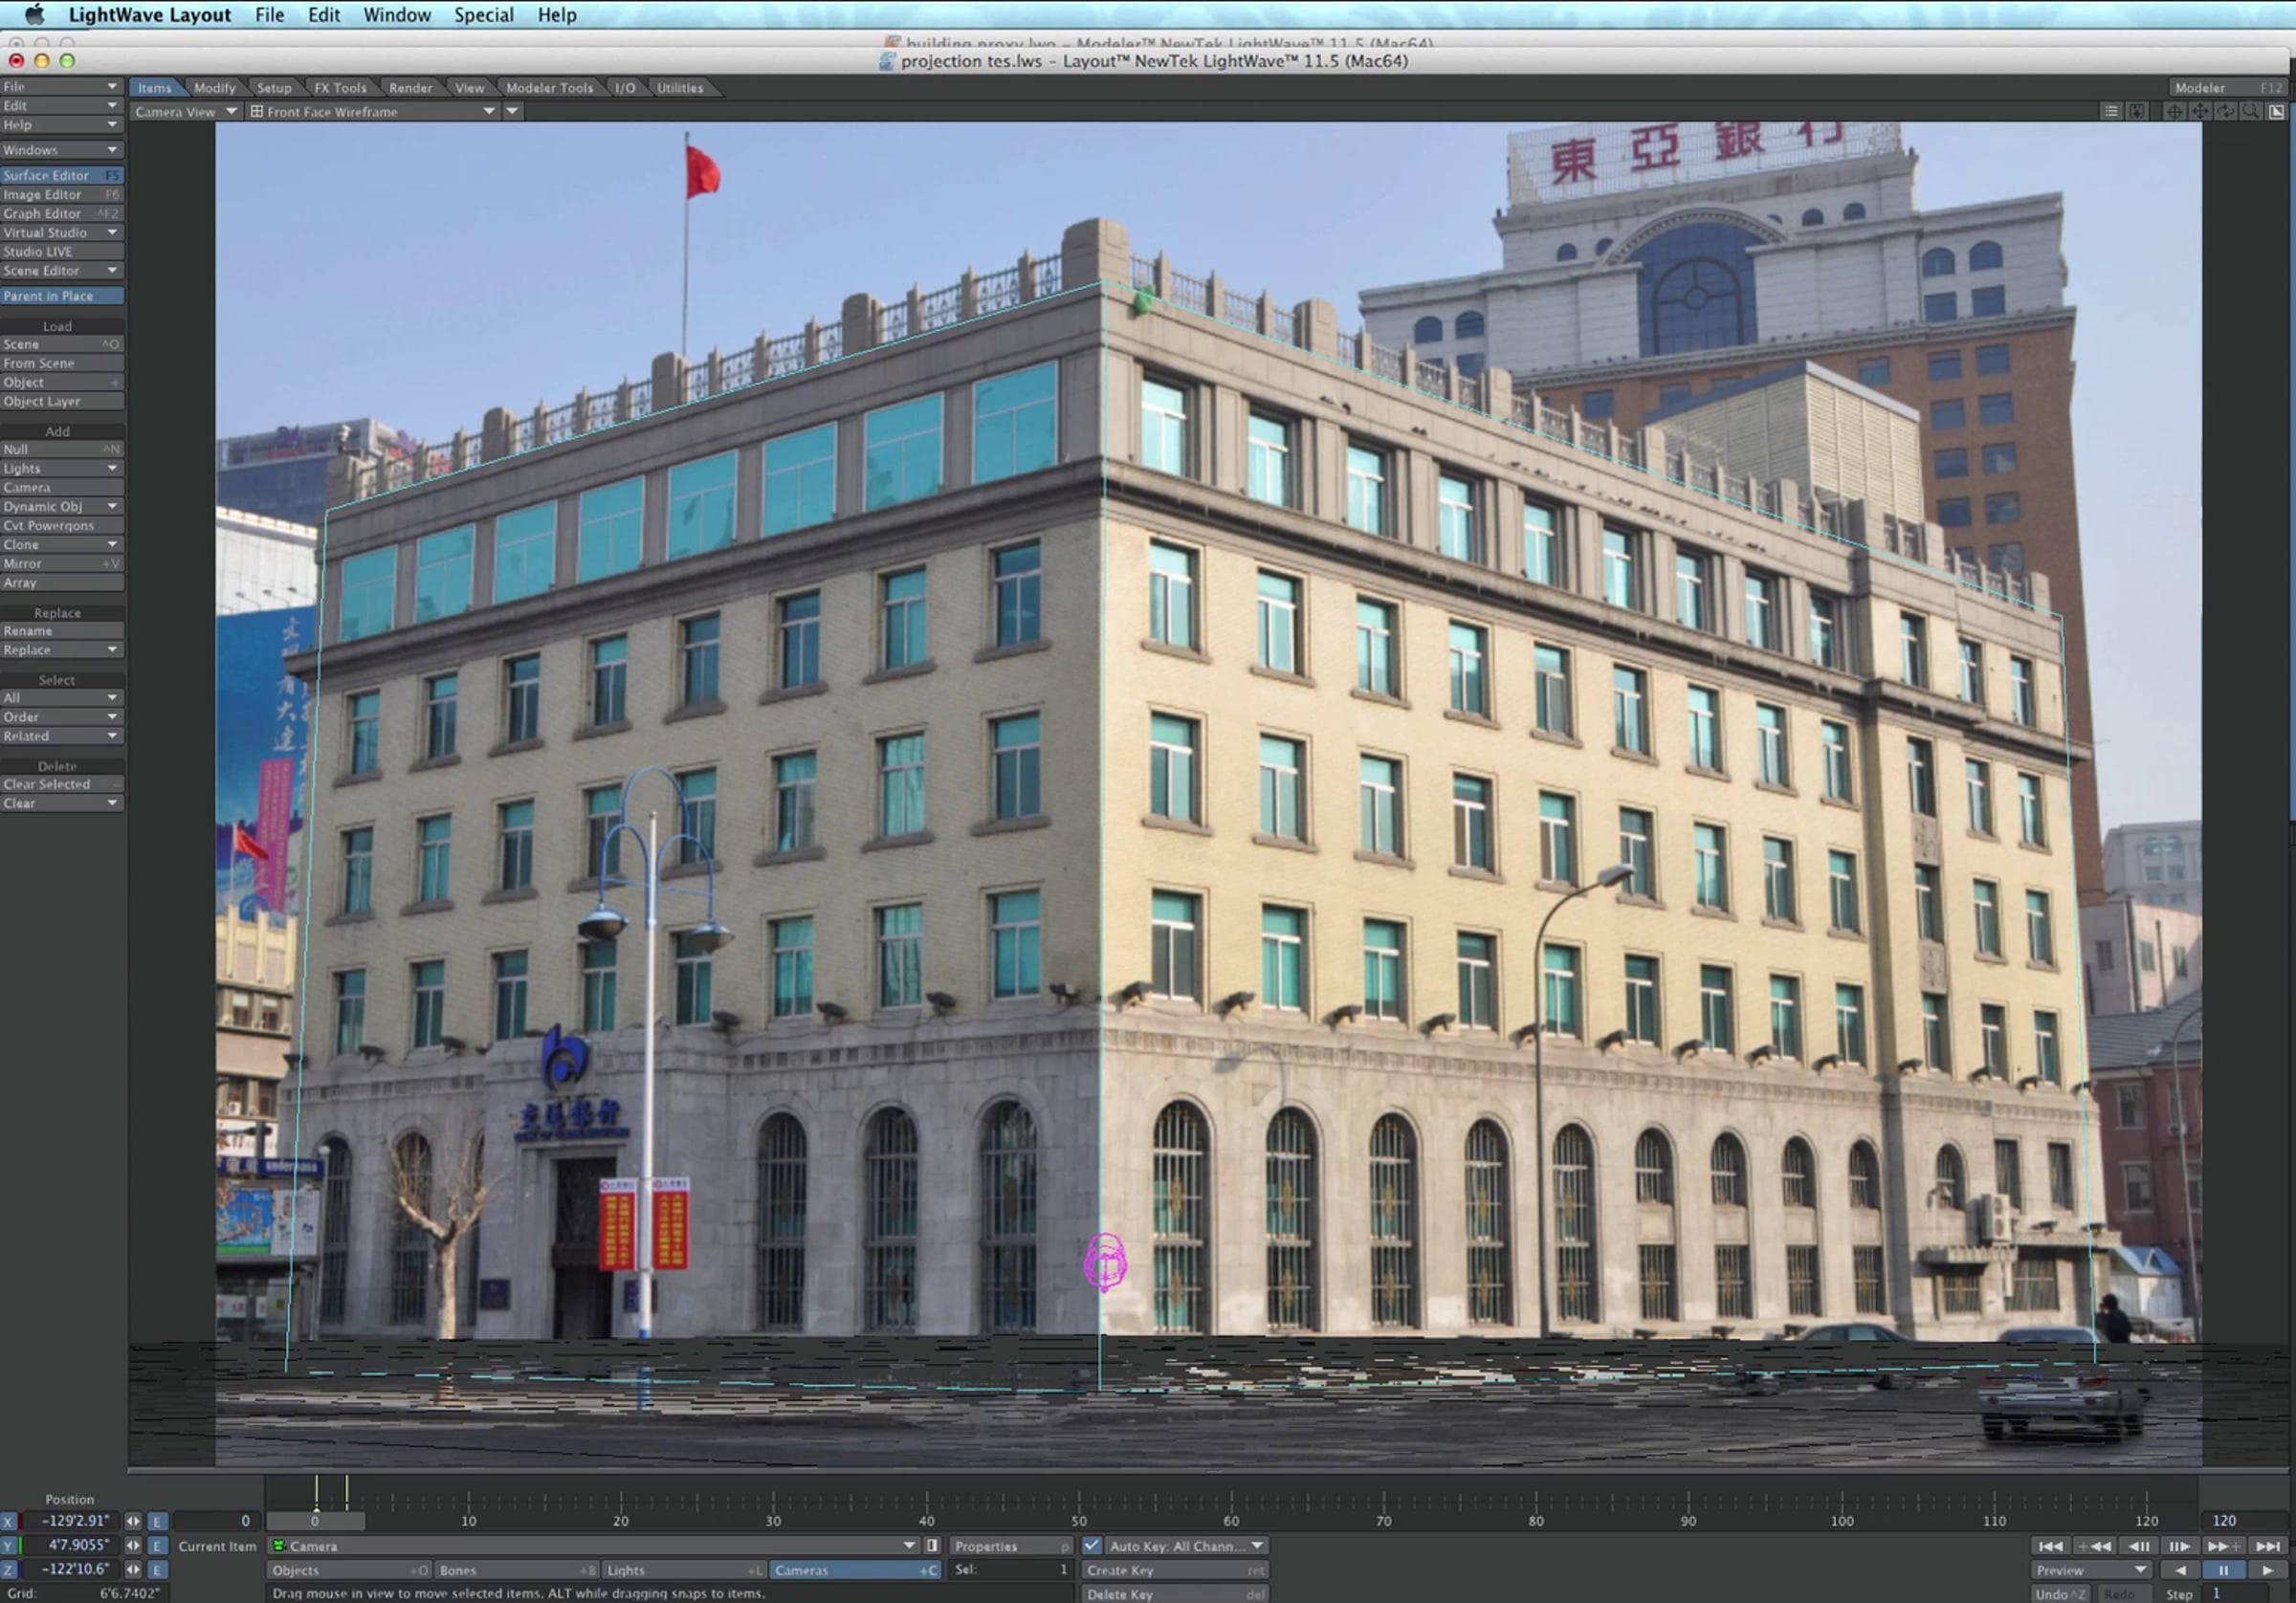
Task: Expand the Virtual Studio dropdown
Action: (62, 232)
